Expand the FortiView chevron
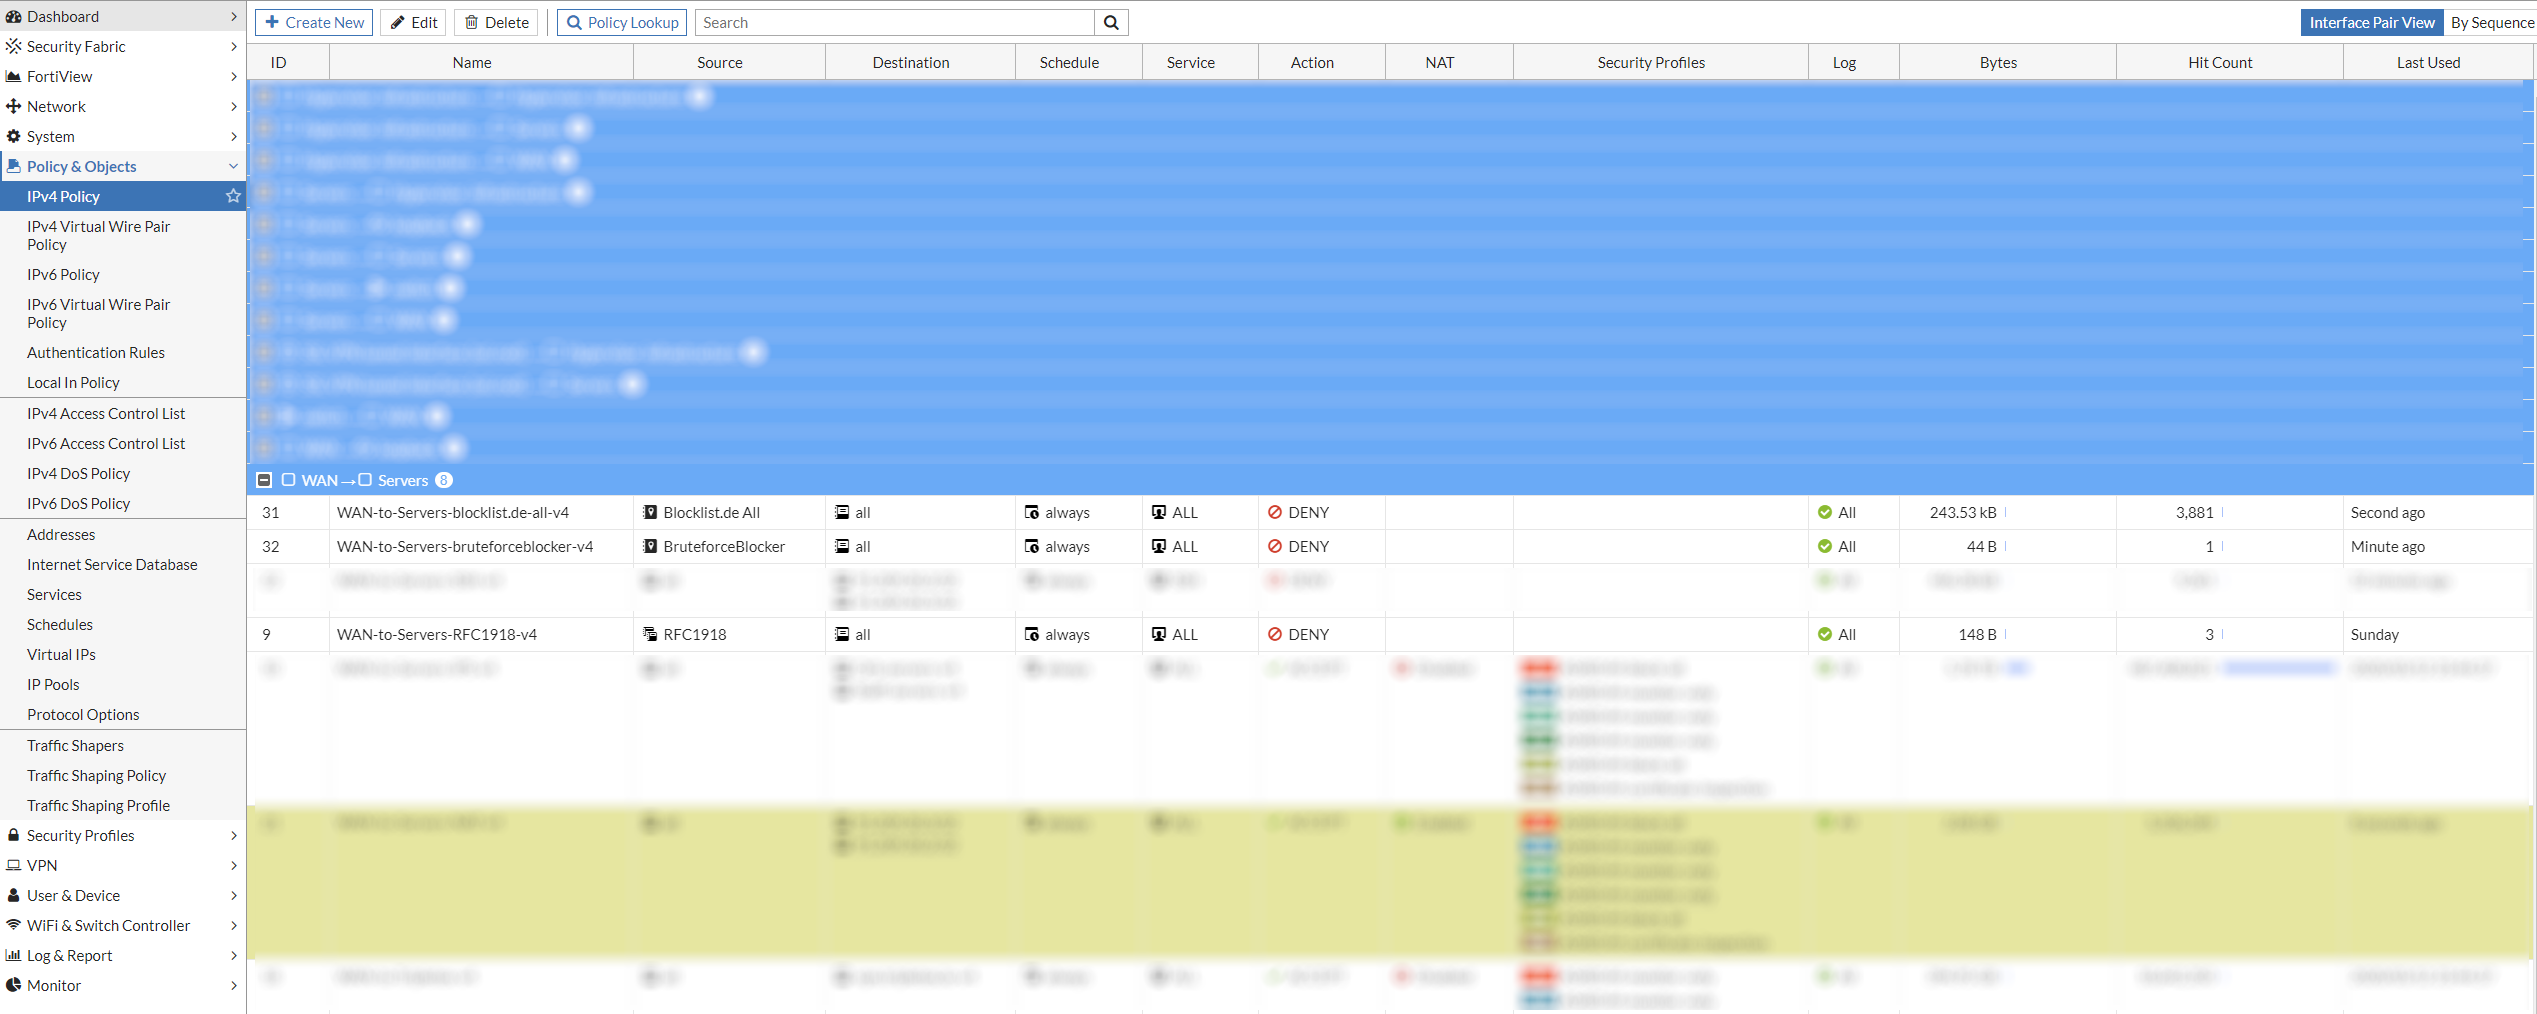The width and height of the screenshot is (2537, 1014). pos(234,77)
